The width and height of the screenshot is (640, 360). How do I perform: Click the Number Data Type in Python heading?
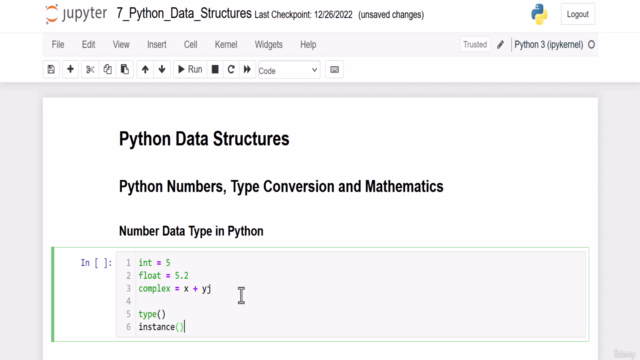pos(191,231)
